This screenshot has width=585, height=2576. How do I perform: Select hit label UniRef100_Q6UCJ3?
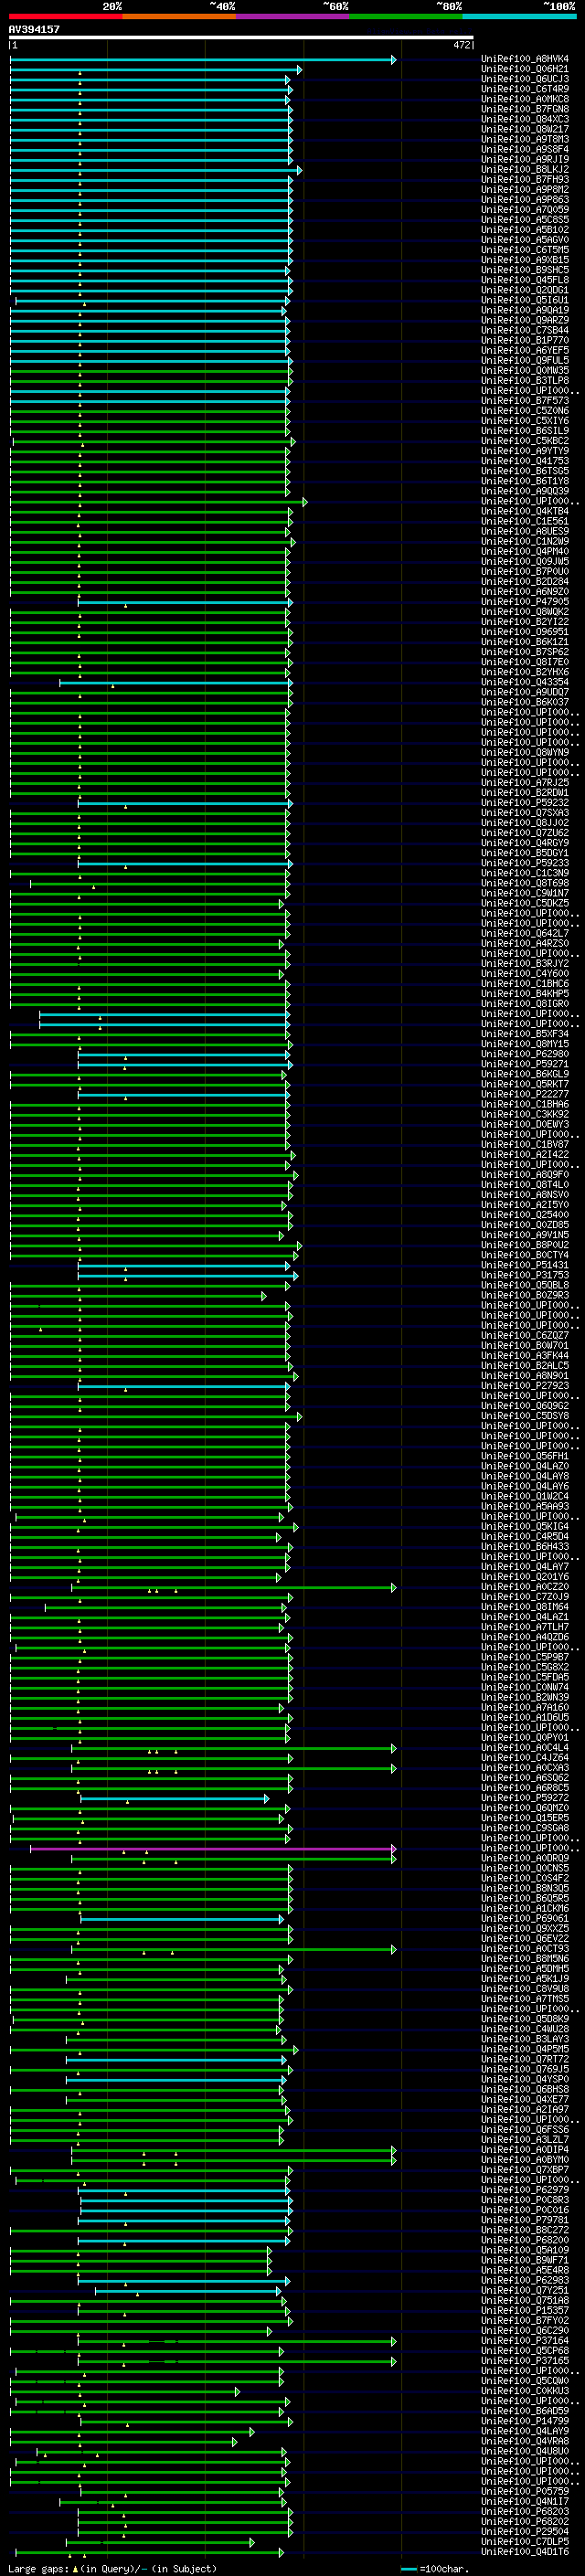tap(525, 79)
